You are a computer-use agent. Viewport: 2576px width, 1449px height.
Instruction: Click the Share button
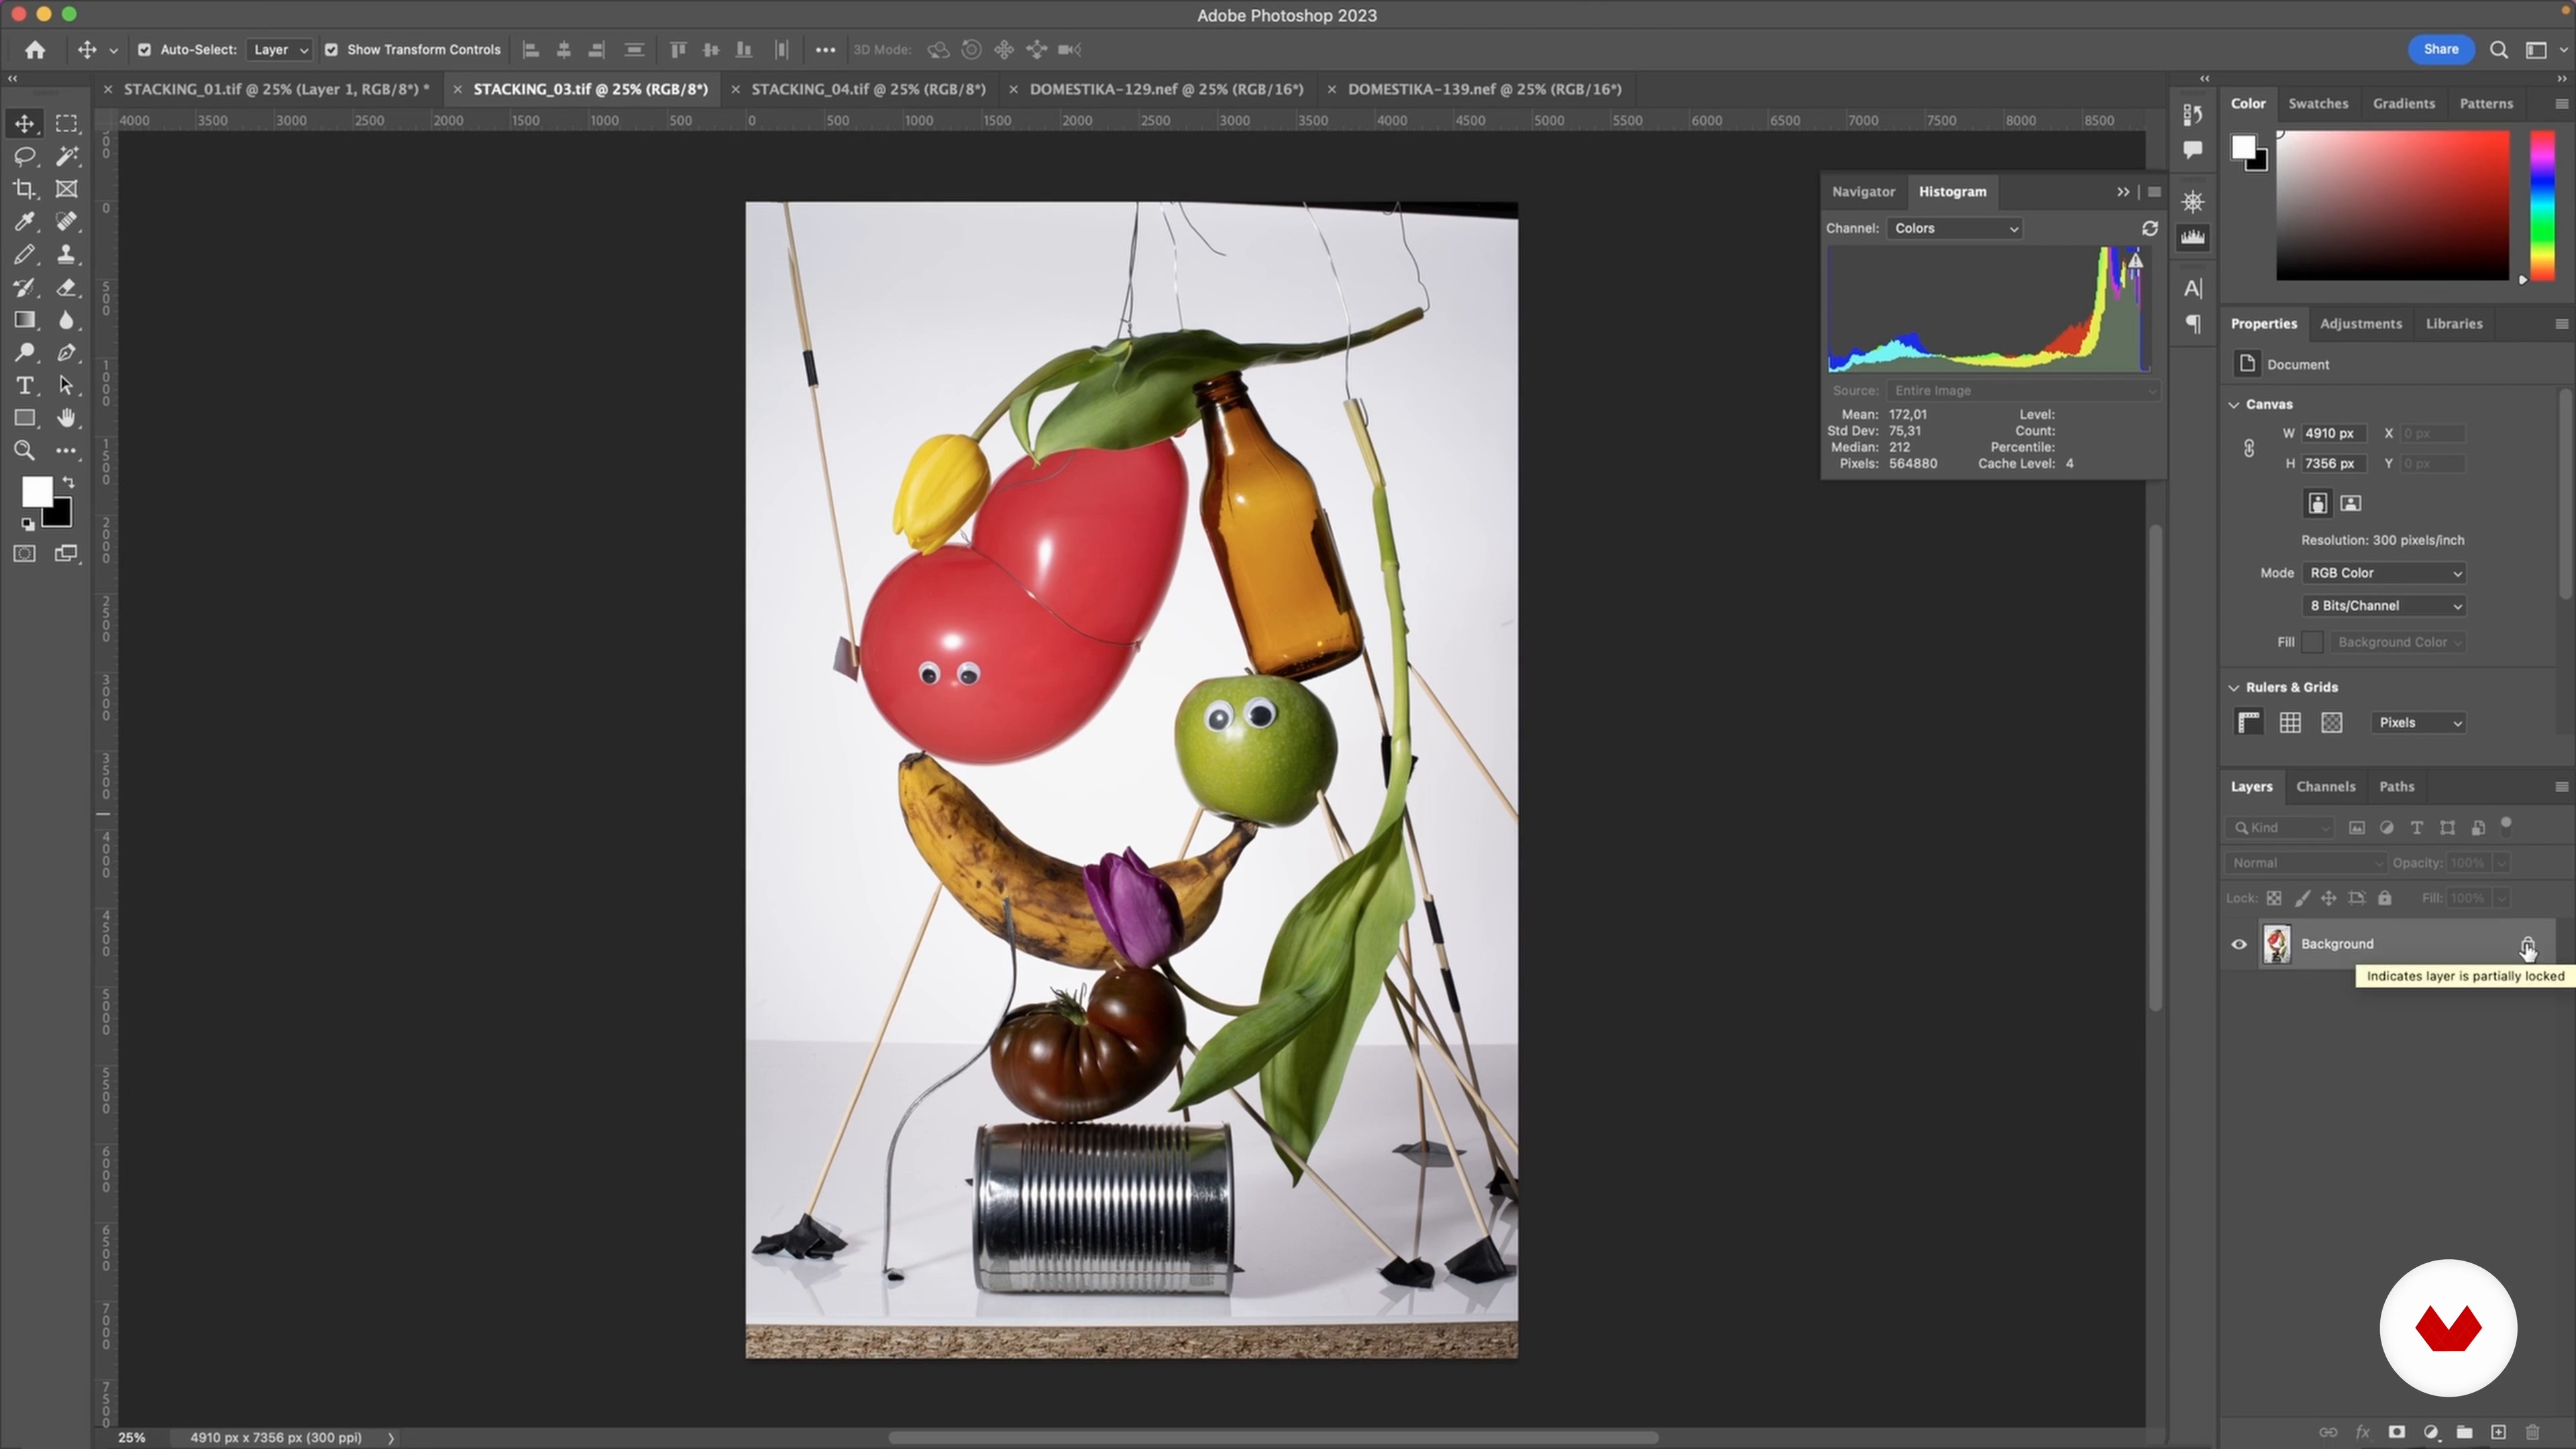point(2440,50)
